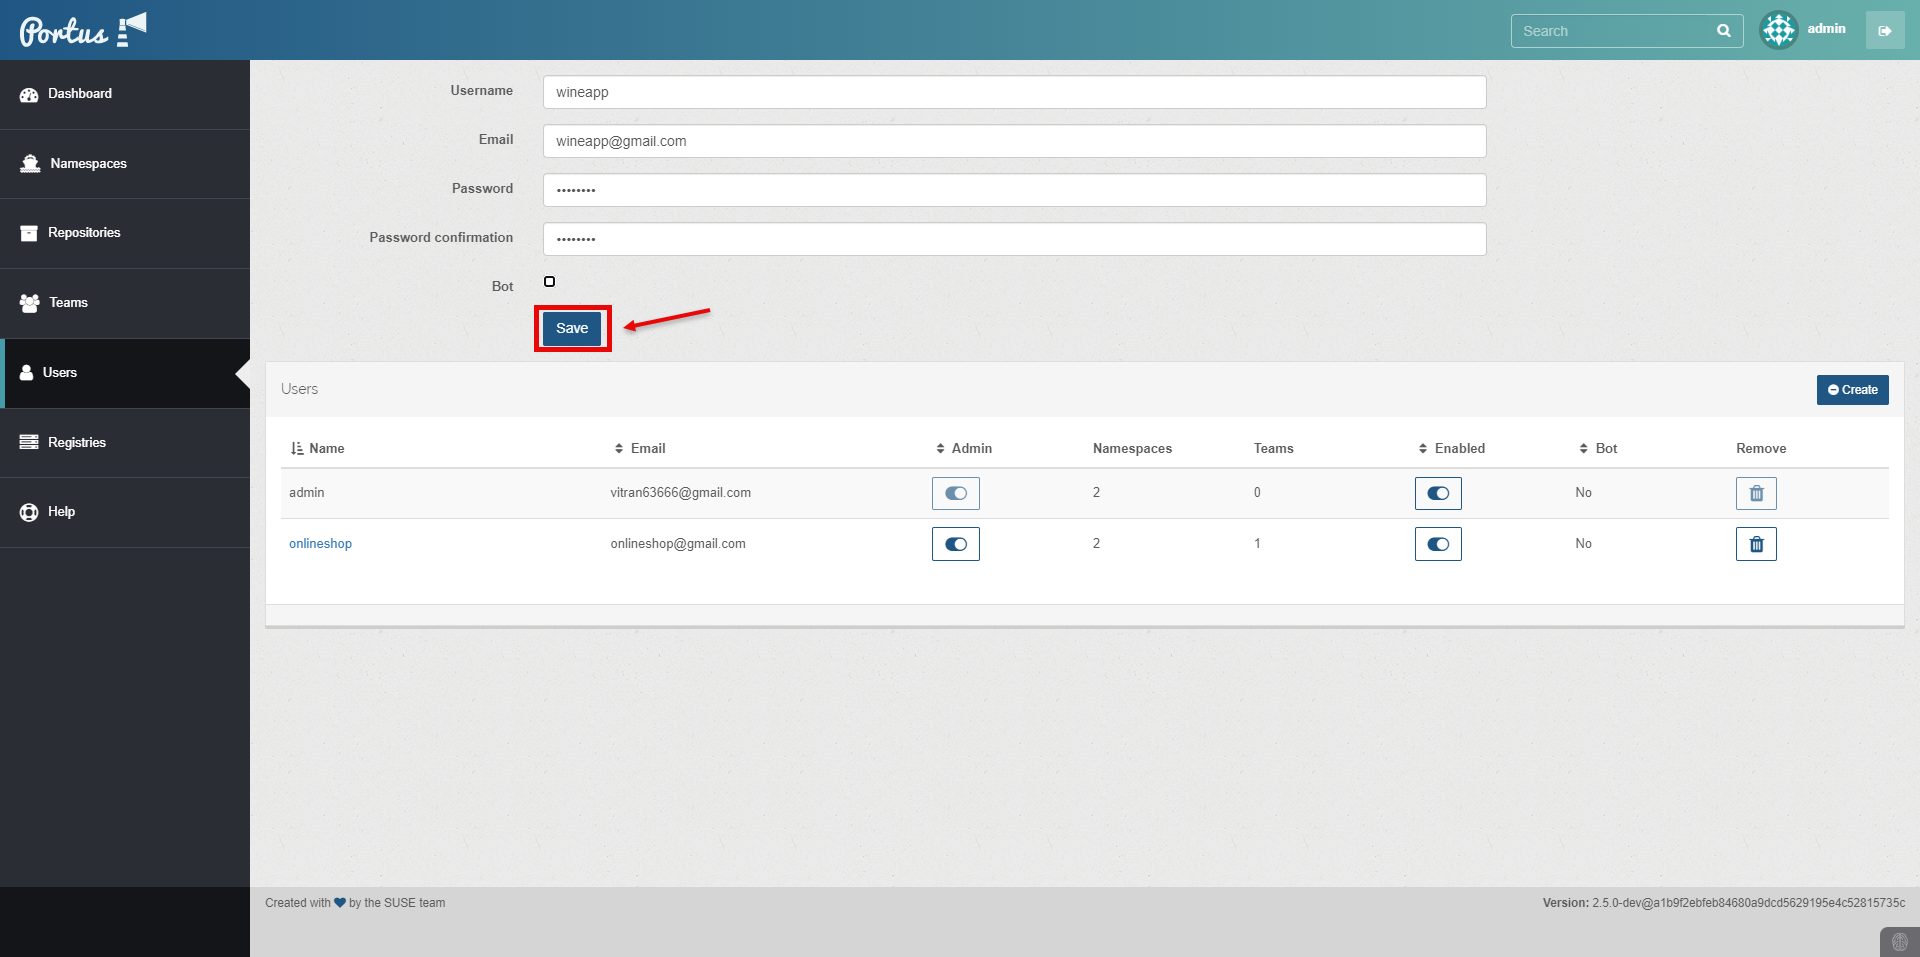Image resolution: width=1920 pixels, height=957 pixels.
Task: Check the Bot checkbox
Action: tap(549, 282)
